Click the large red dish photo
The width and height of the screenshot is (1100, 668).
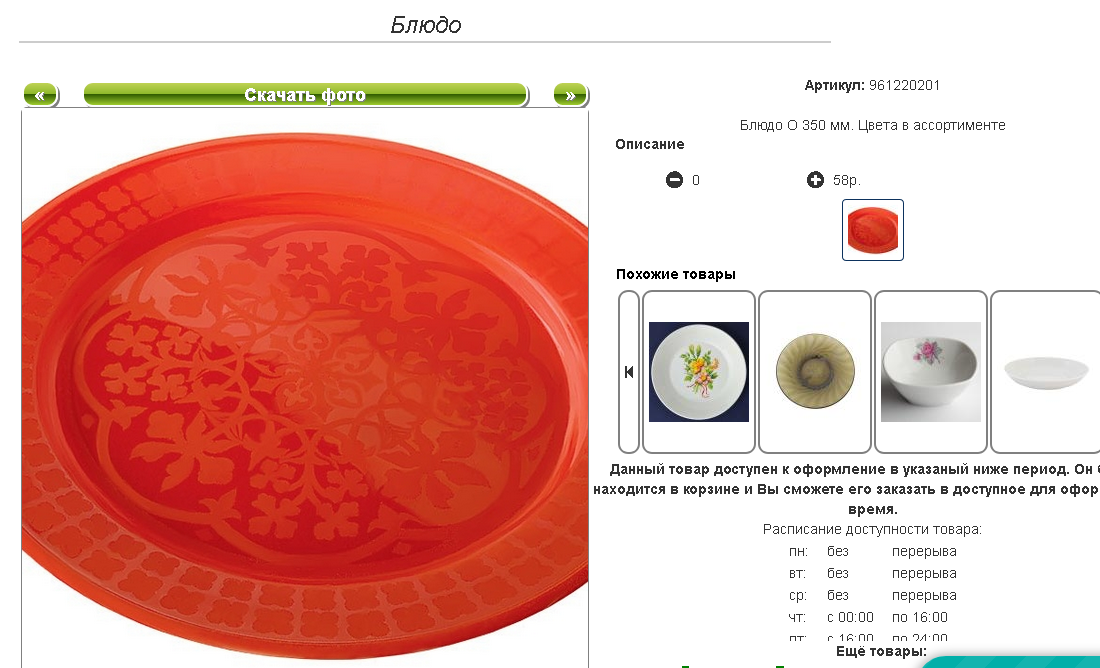[305, 390]
